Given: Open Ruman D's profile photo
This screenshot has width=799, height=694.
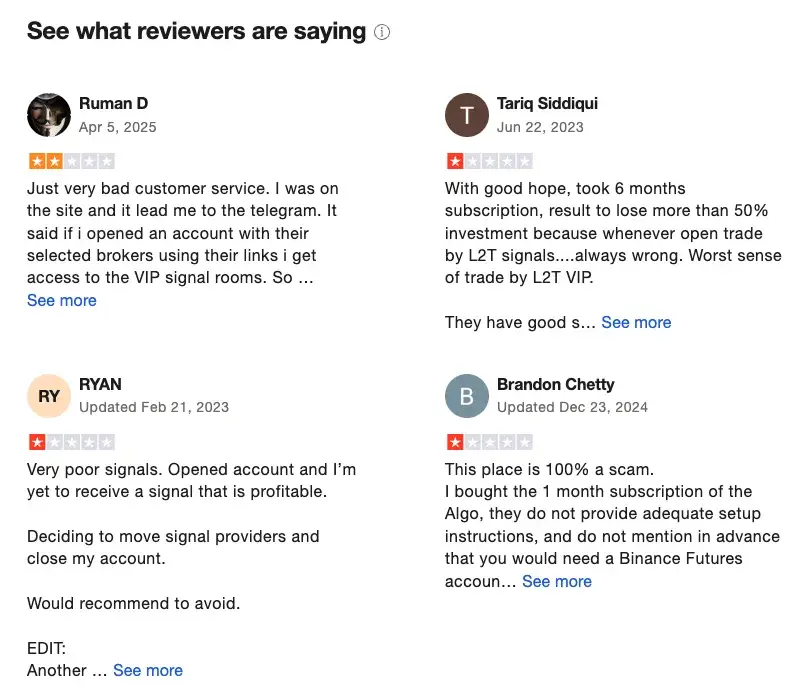Looking at the screenshot, I should coord(49,115).
